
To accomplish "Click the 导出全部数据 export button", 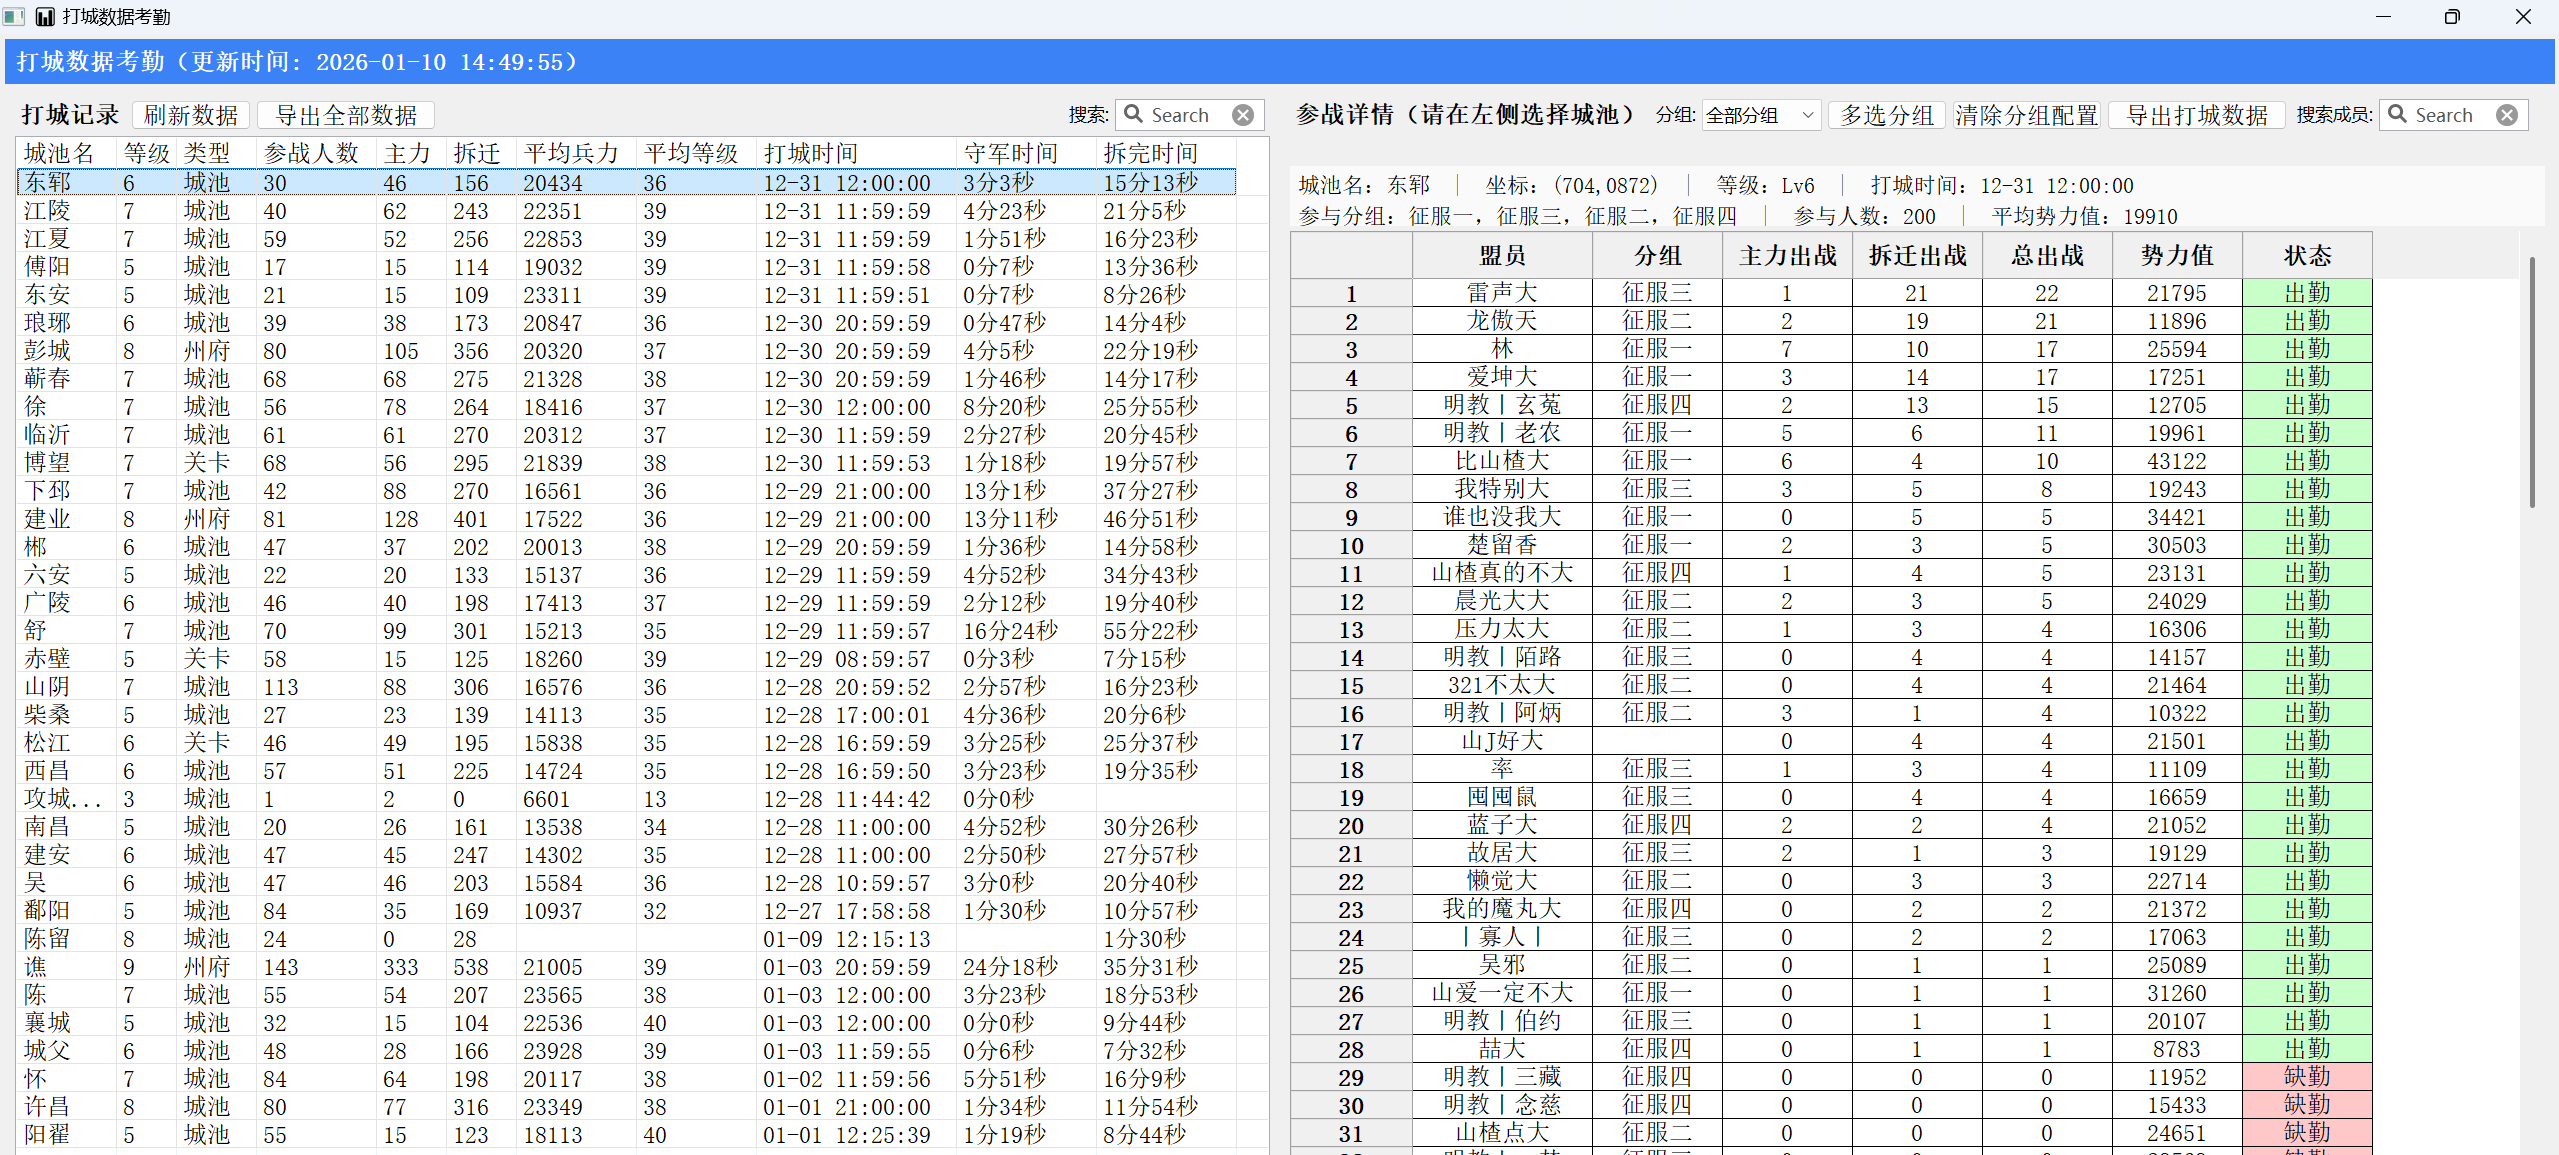I will tap(346, 115).
